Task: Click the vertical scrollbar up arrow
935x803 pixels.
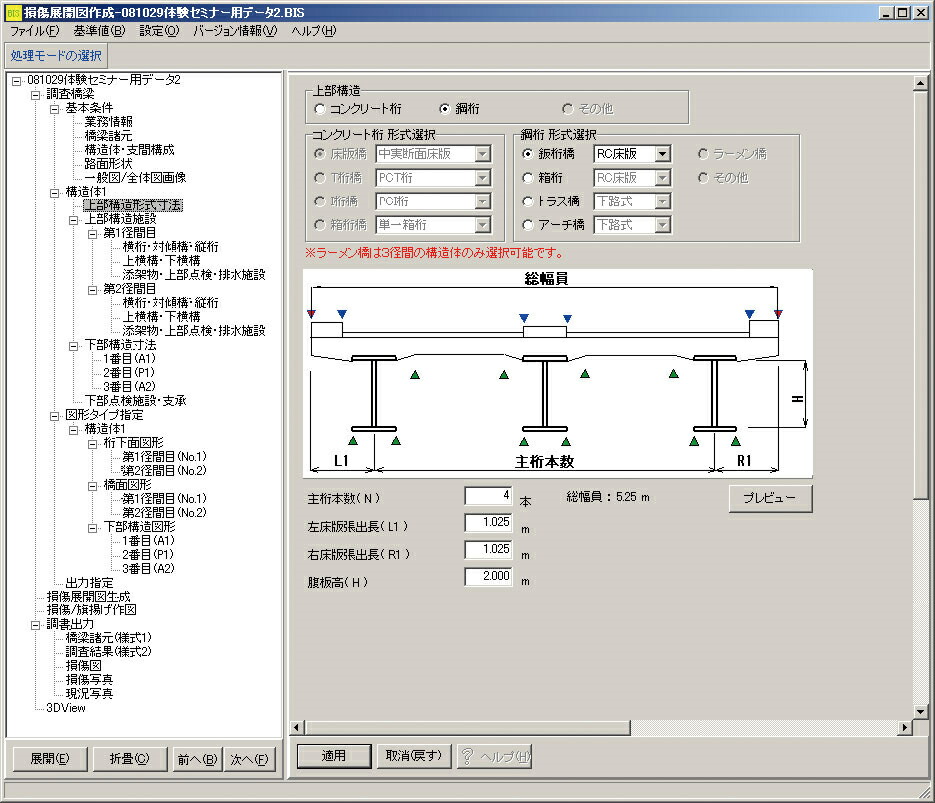Action: [x=920, y=83]
